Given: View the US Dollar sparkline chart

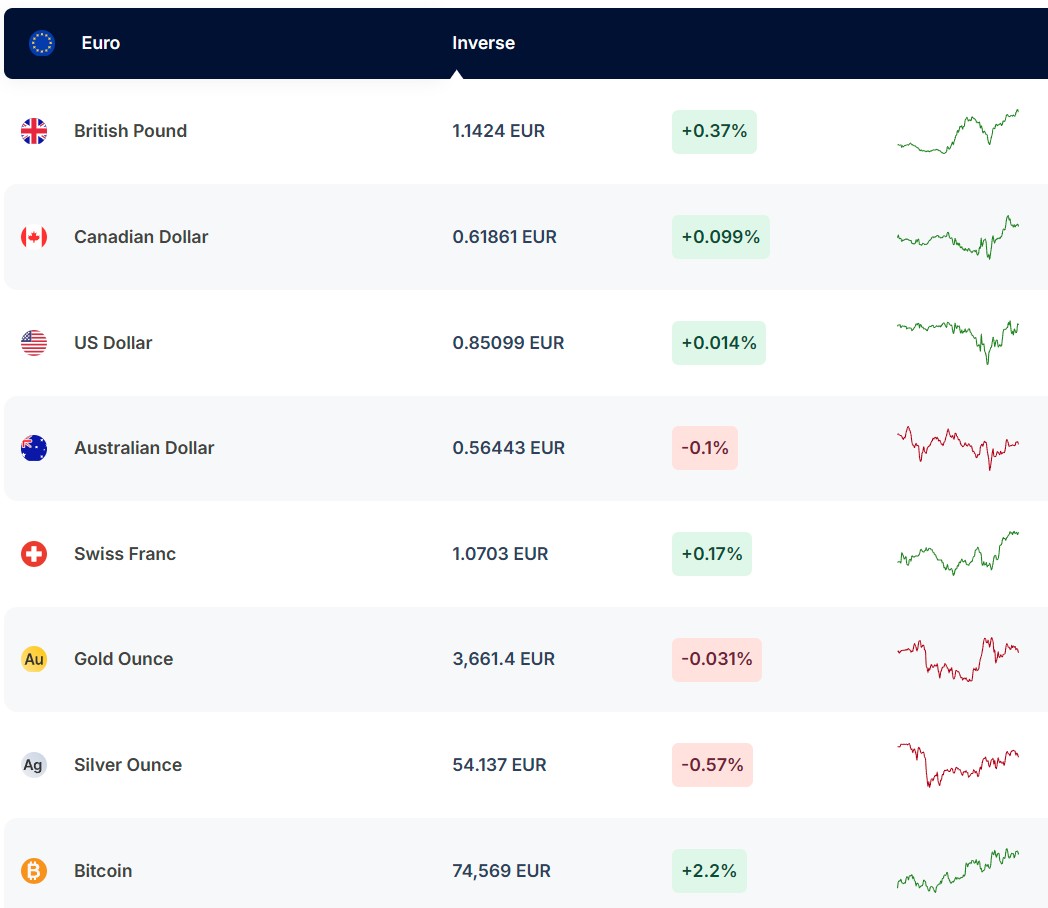Looking at the screenshot, I should point(957,341).
